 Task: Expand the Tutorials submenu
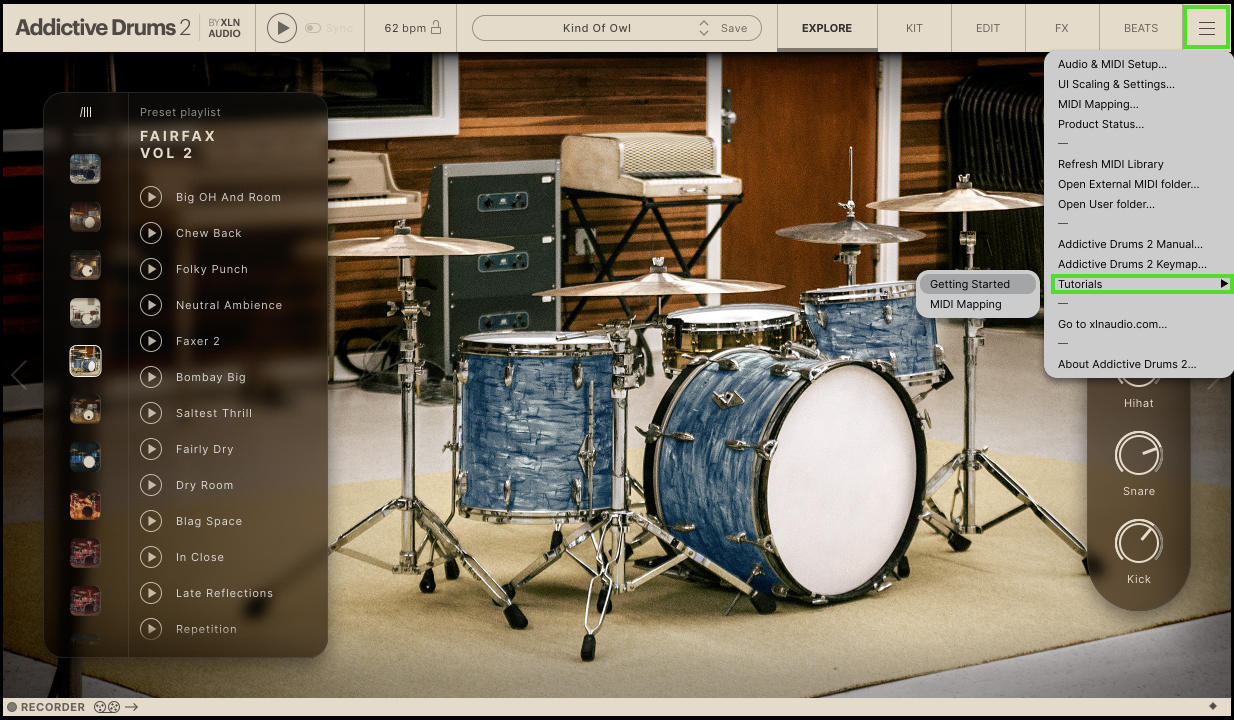pyautogui.click(x=1141, y=284)
